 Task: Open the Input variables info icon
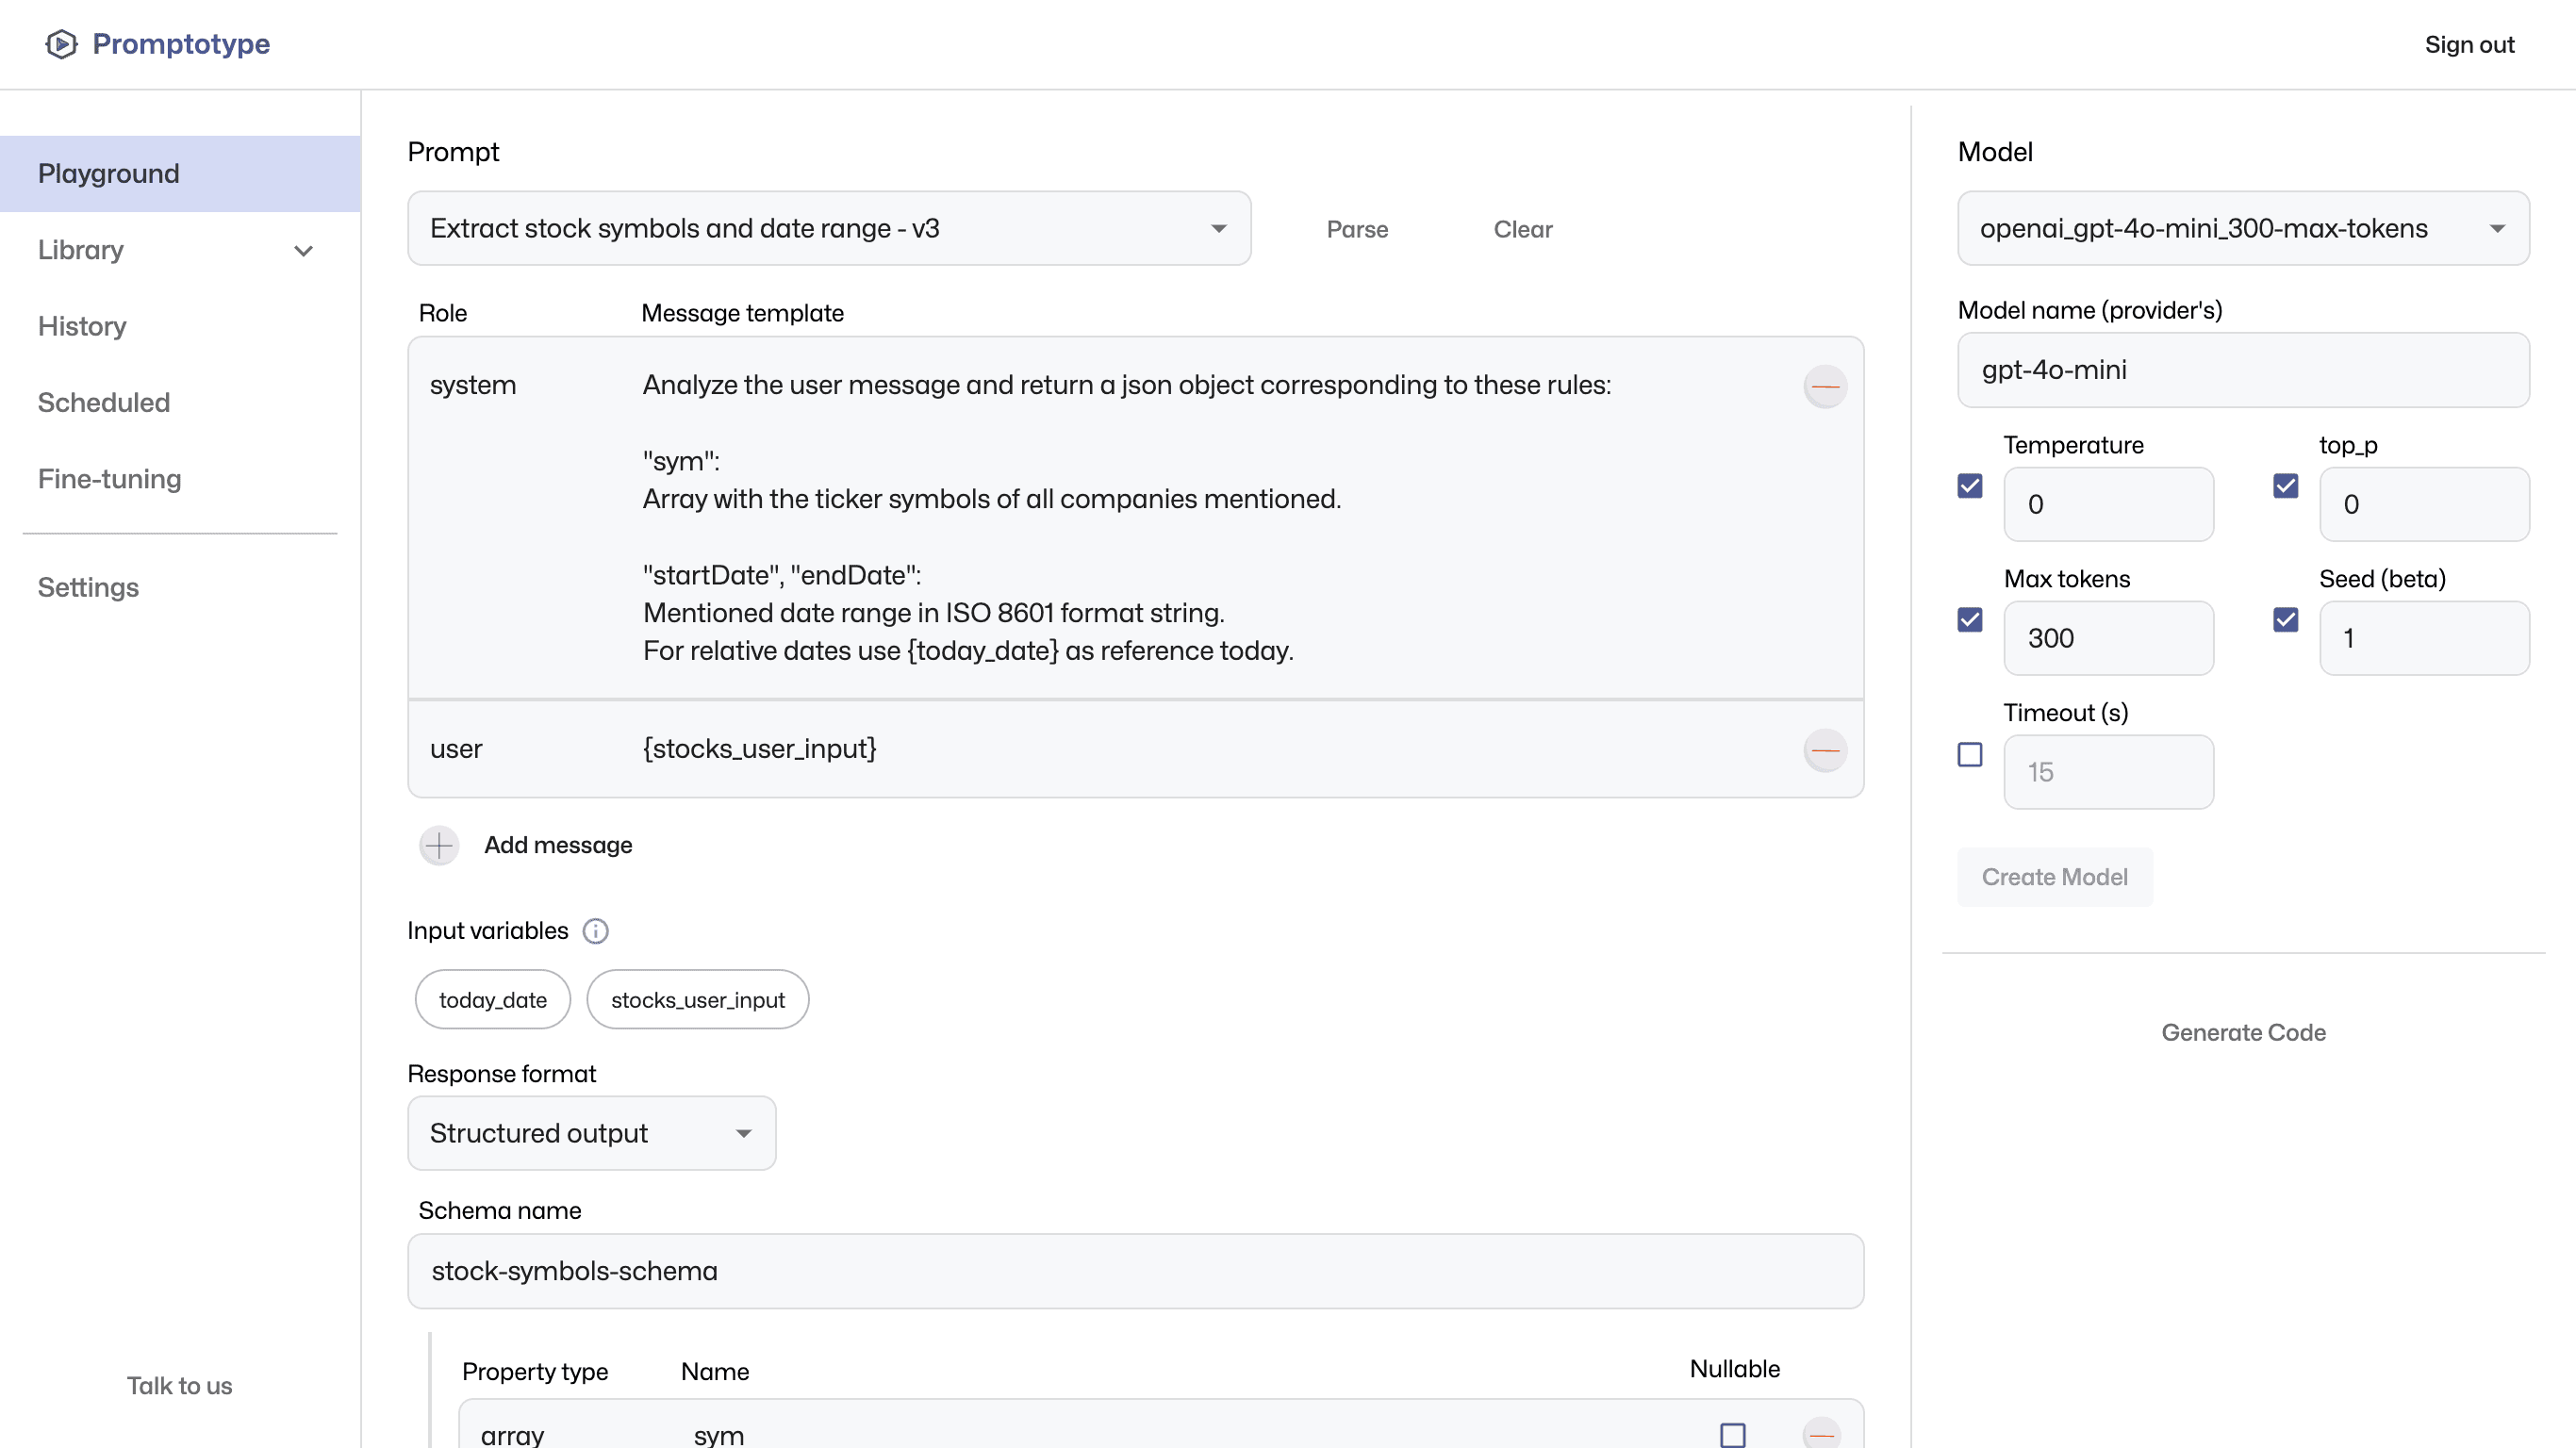coord(596,932)
